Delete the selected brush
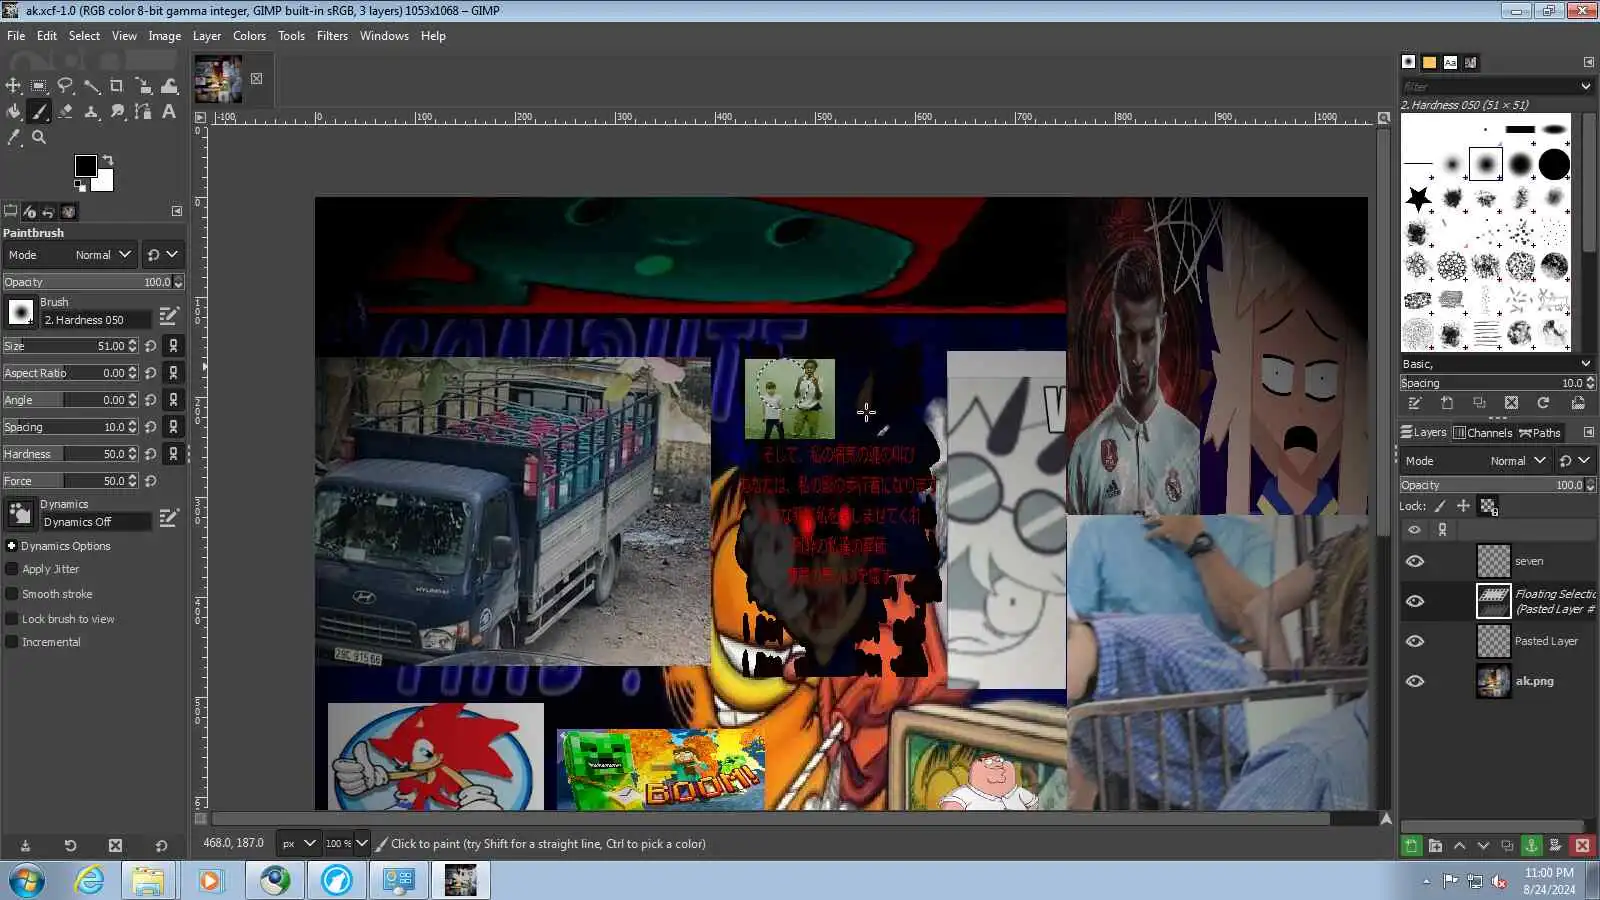The height and width of the screenshot is (900, 1600). click(x=1511, y=403)
